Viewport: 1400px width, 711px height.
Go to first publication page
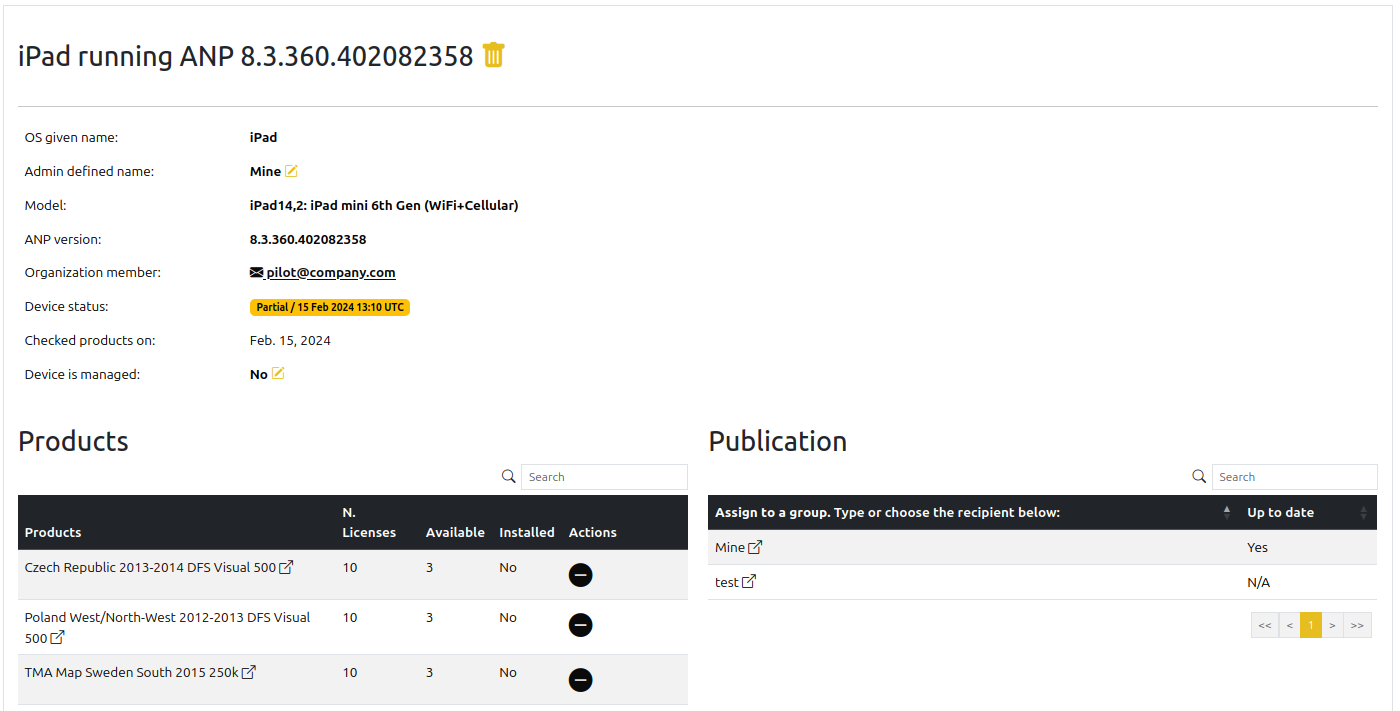[x=1265, y=625]
